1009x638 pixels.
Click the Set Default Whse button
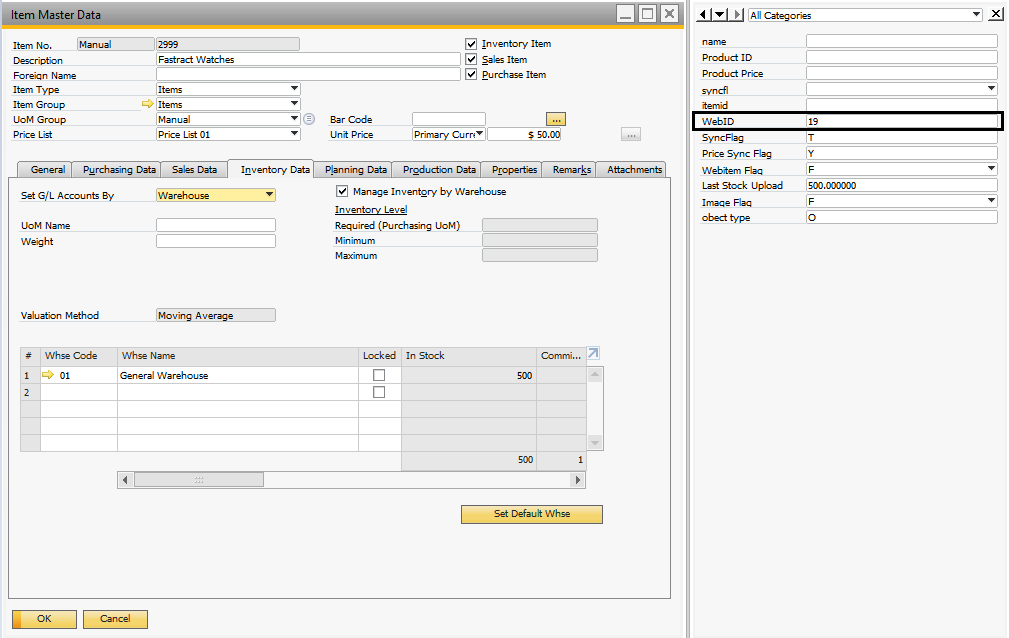[531, 514]
